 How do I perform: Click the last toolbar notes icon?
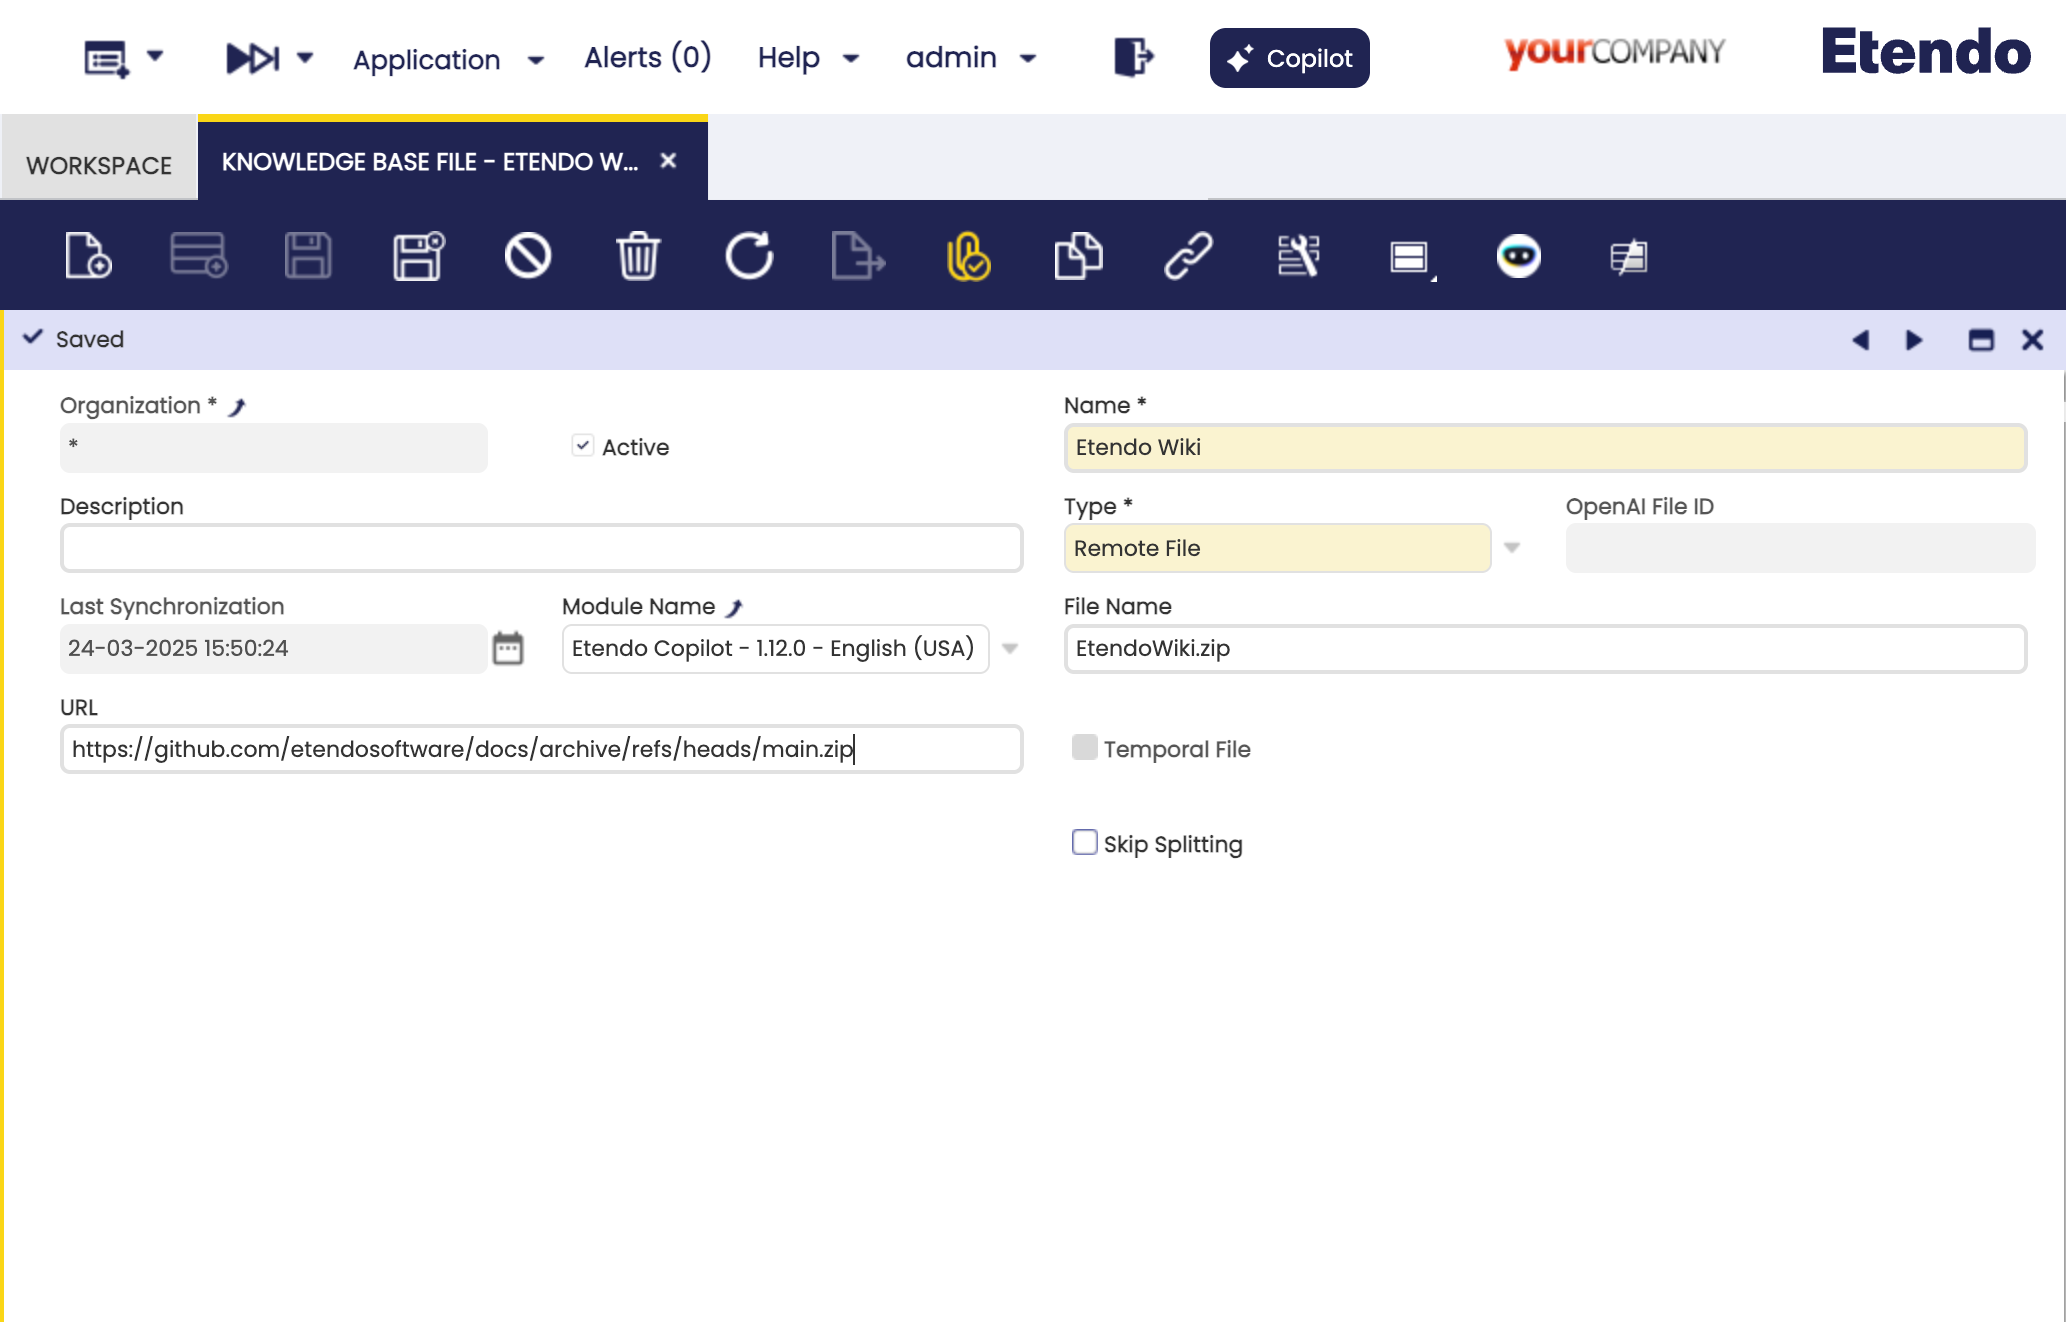point(1628,256)
